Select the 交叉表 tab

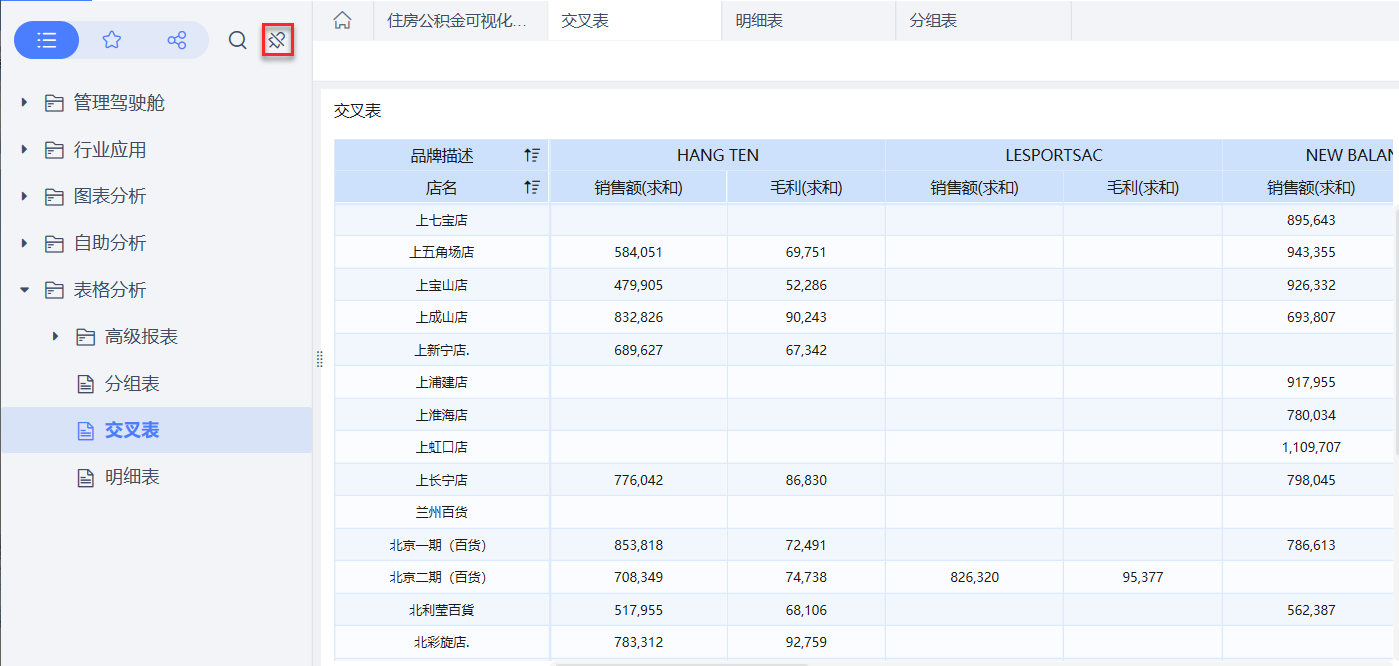[635, 20]
